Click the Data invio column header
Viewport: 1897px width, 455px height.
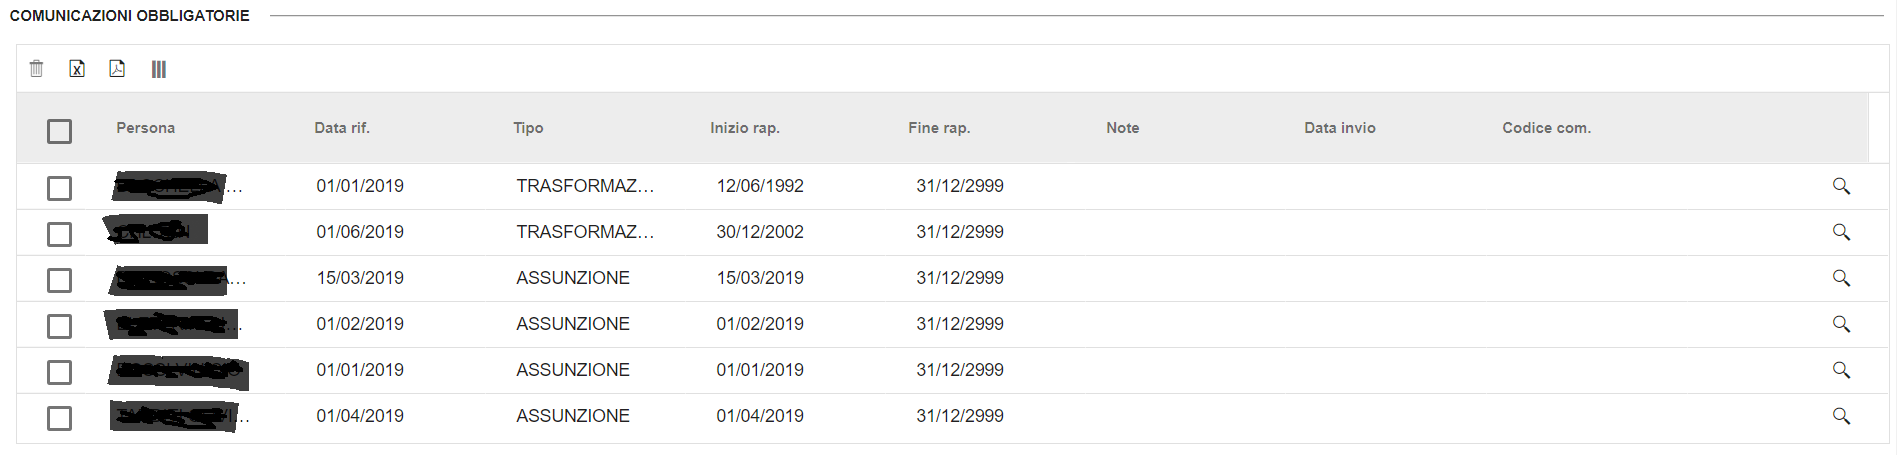pyautogui.click(x=1340, y=128)
